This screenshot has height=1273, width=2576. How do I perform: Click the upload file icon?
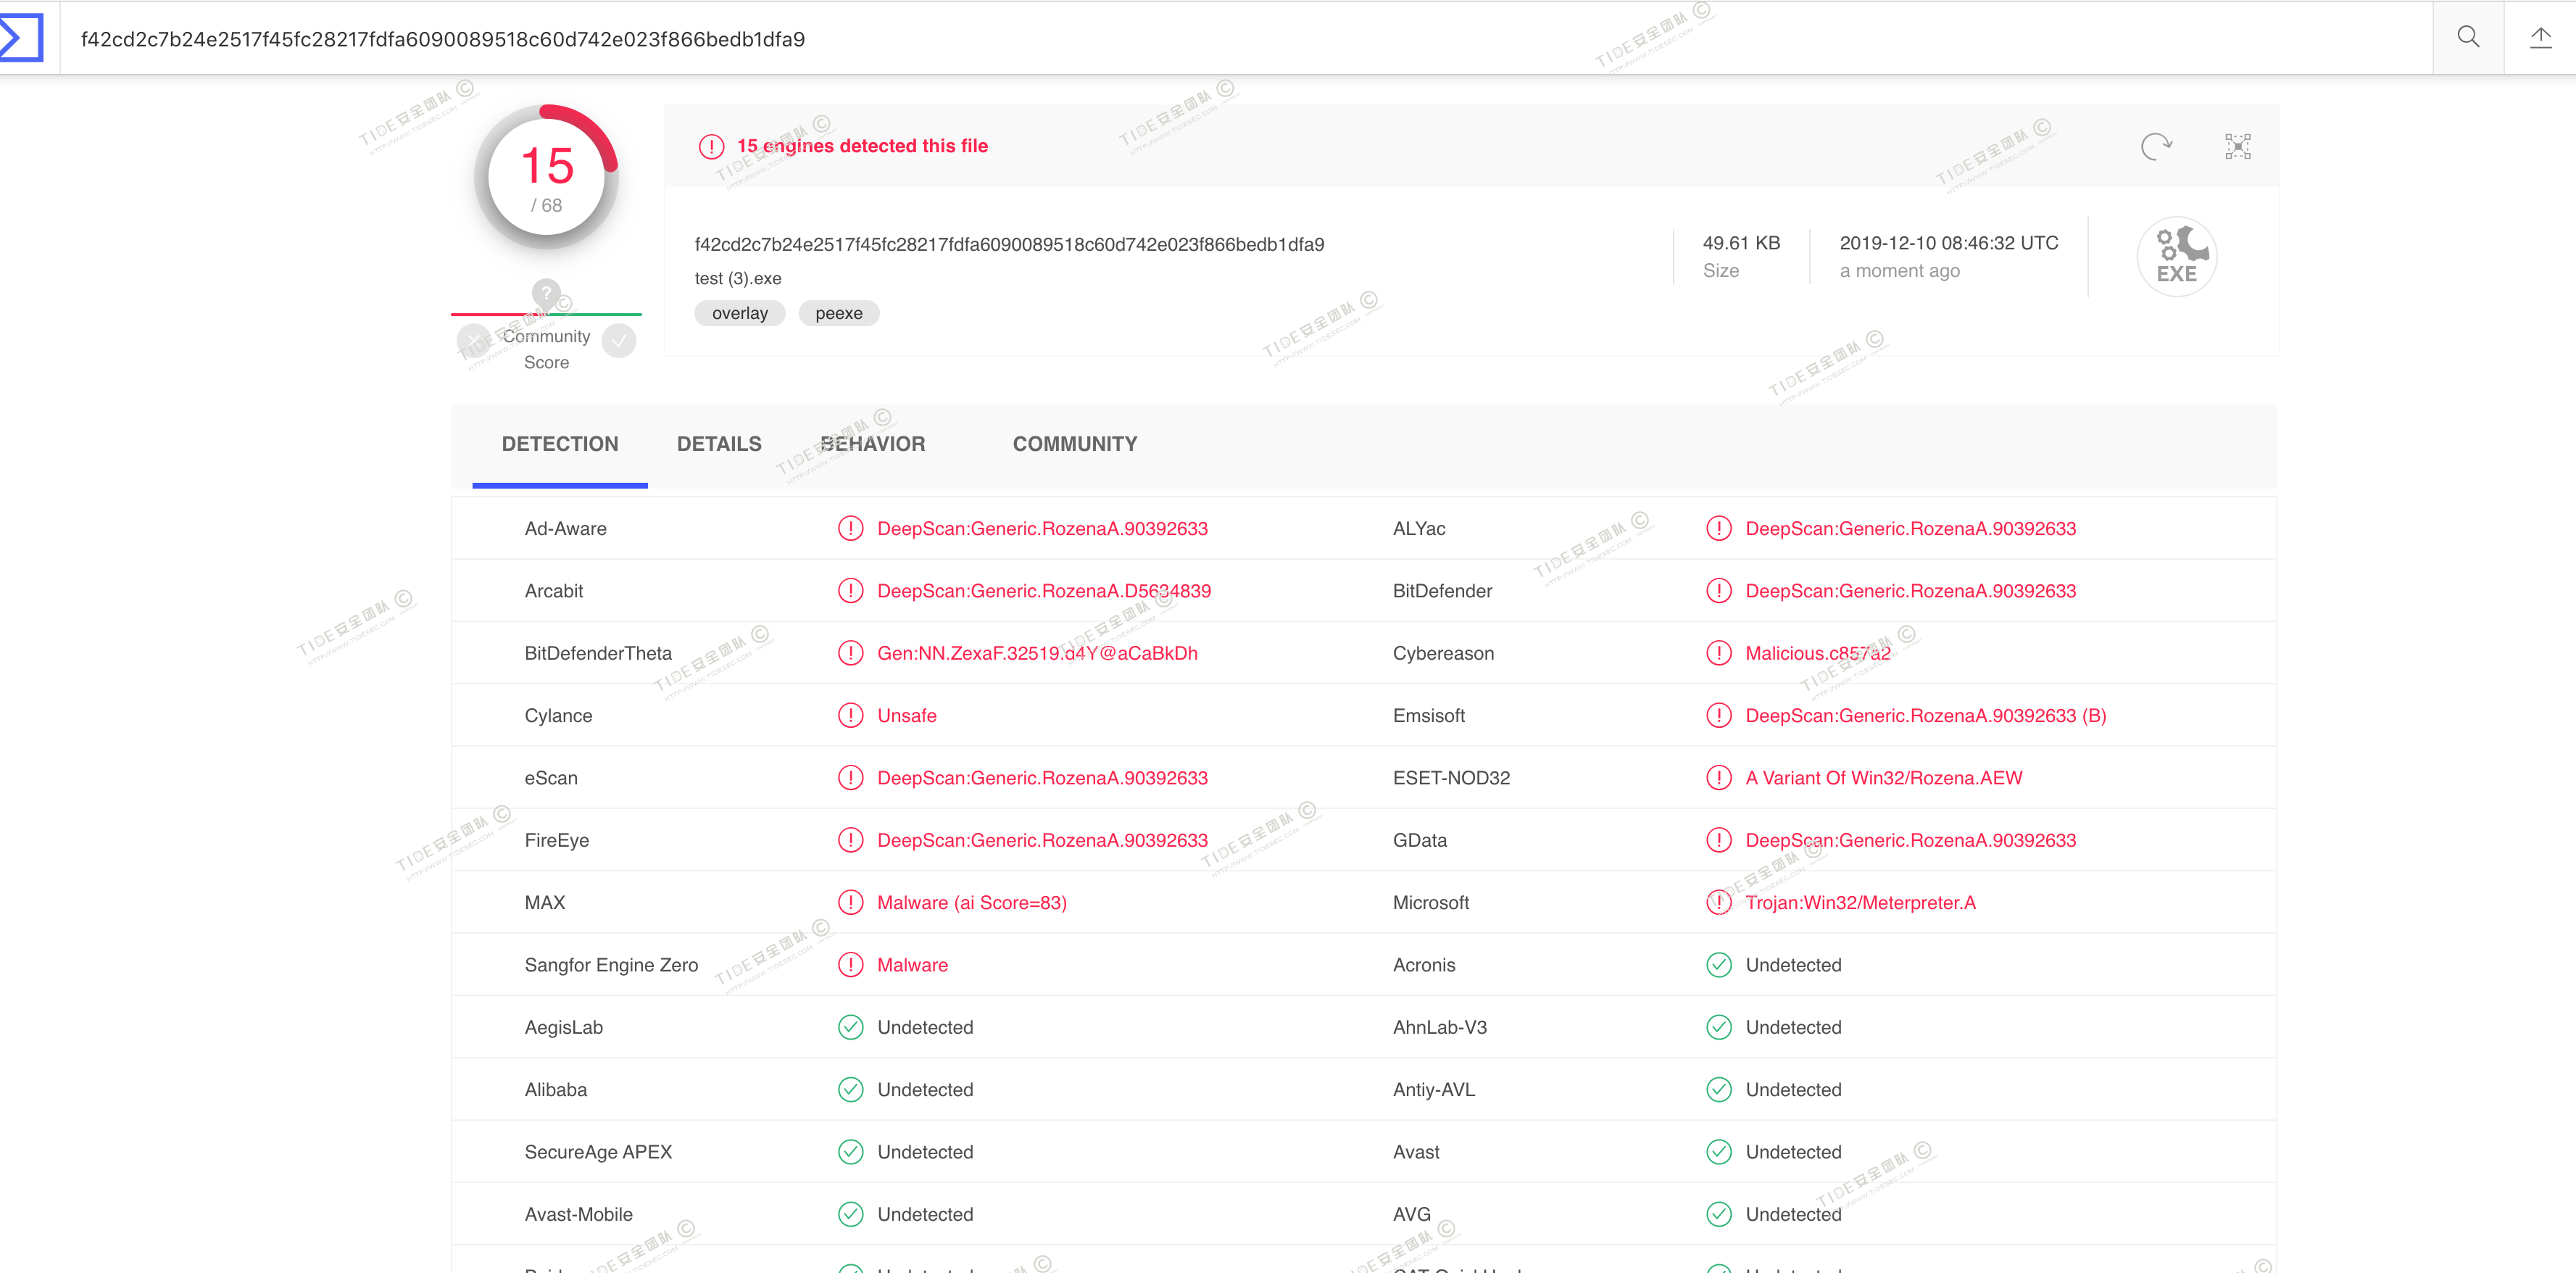pos(2540,38)
